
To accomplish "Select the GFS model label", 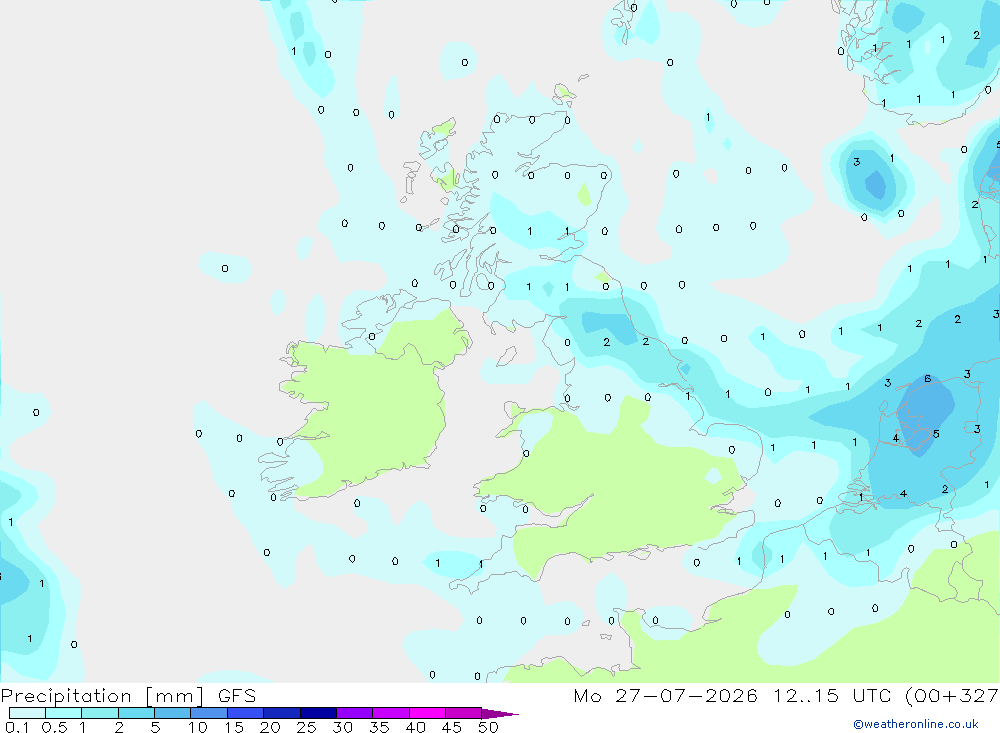I will pyautogui.click(x=237, y=696).
